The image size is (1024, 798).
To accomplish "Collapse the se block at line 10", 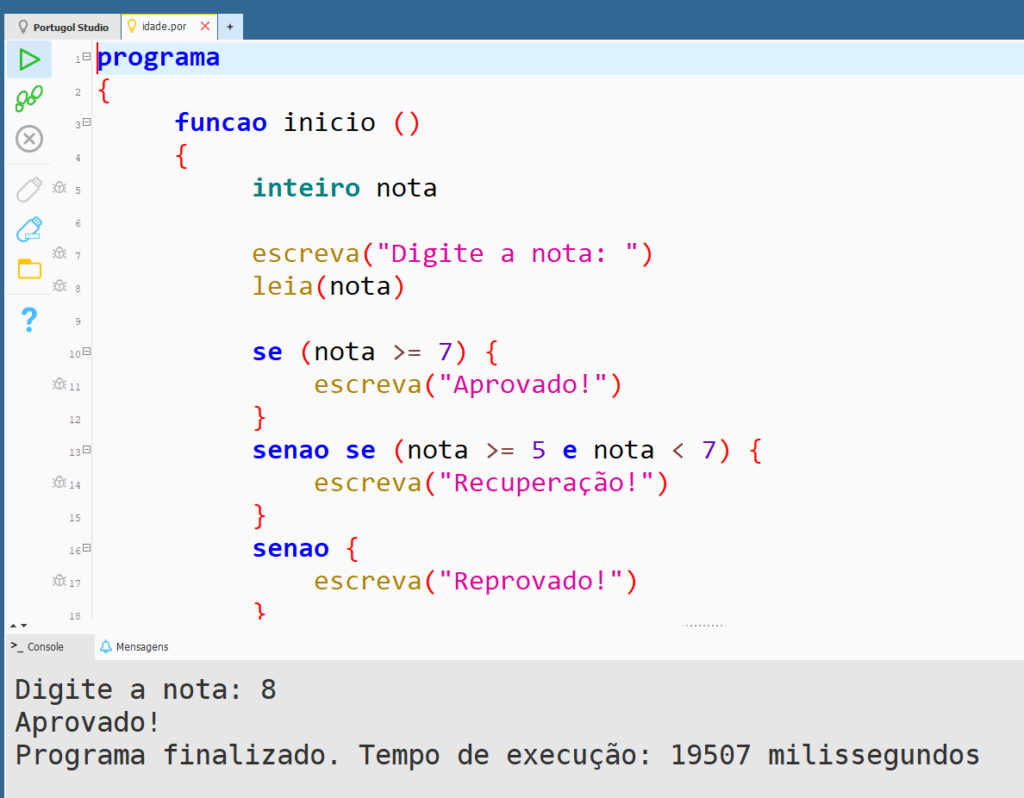I will 87,352.
